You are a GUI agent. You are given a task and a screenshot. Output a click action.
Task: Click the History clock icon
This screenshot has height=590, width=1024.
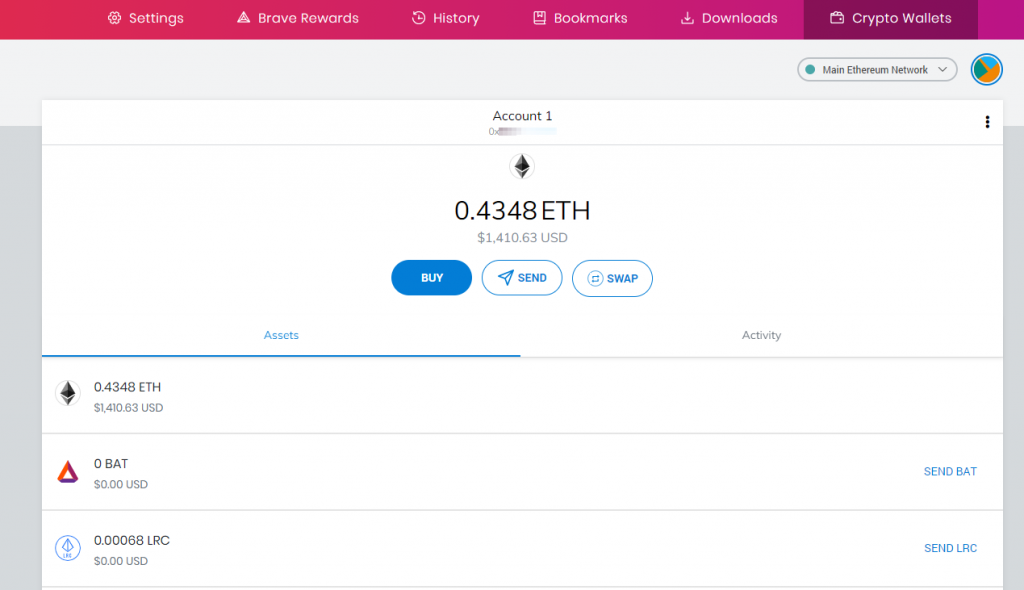click(x=419, y=18)
